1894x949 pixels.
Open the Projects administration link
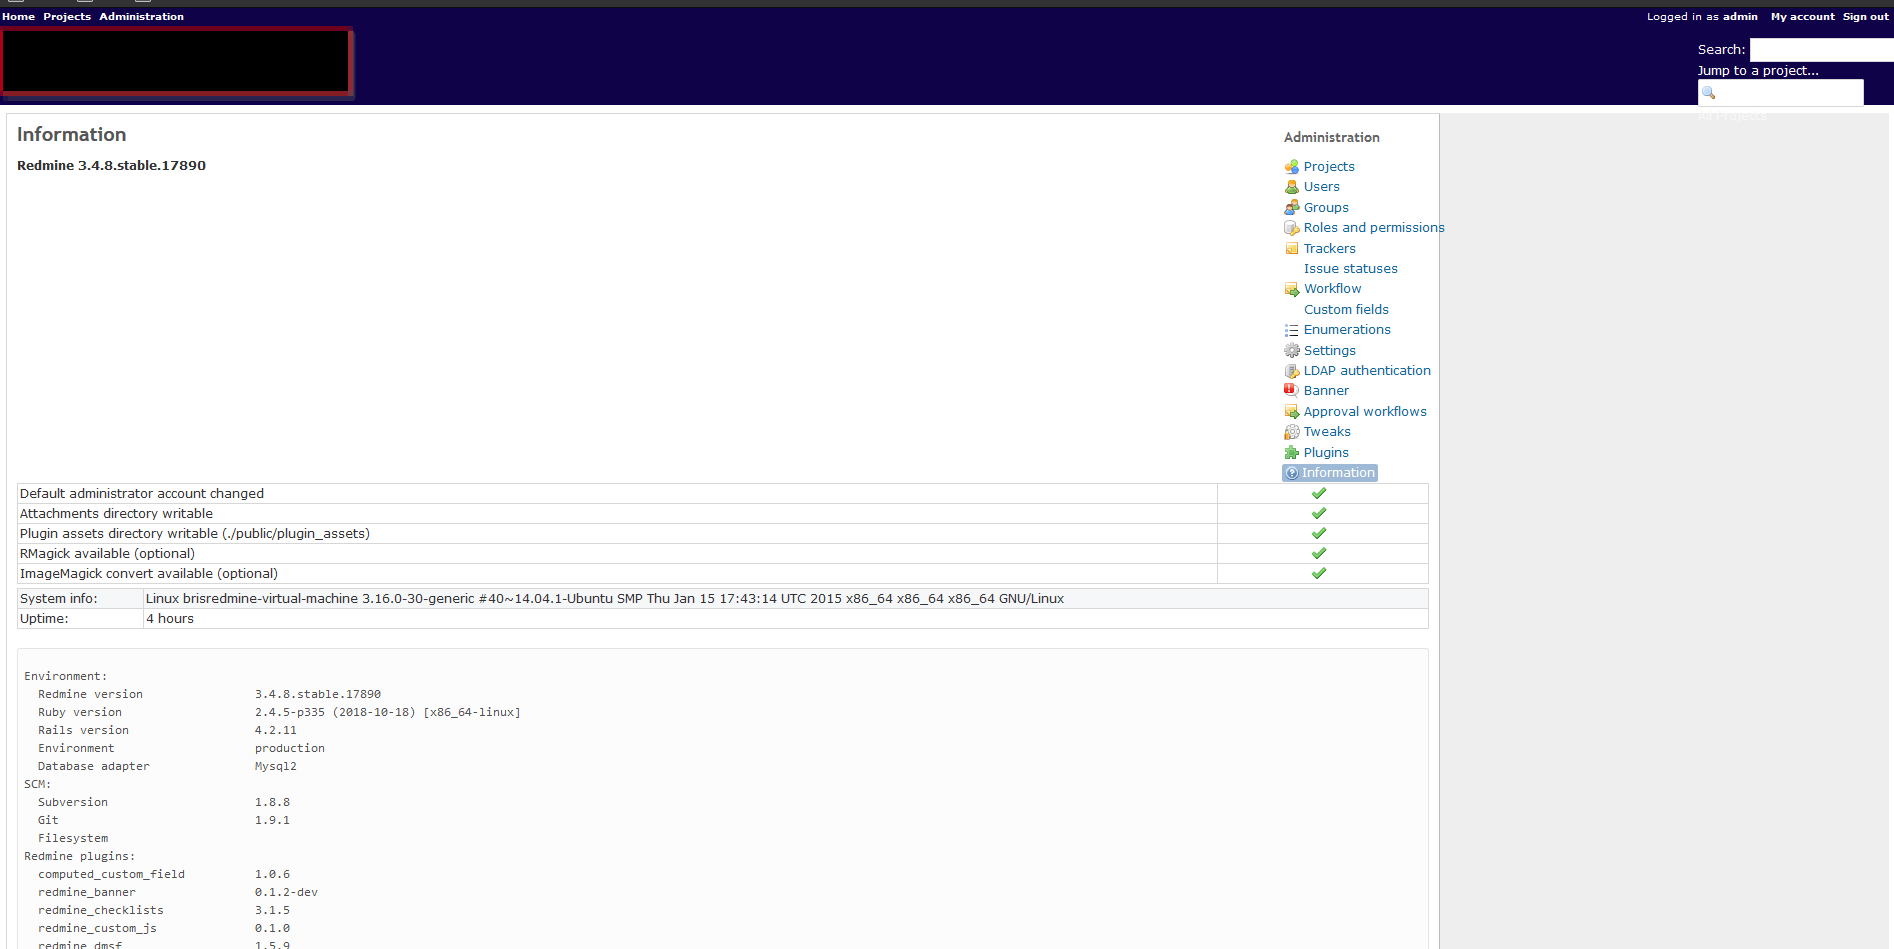pos(1329,167)
